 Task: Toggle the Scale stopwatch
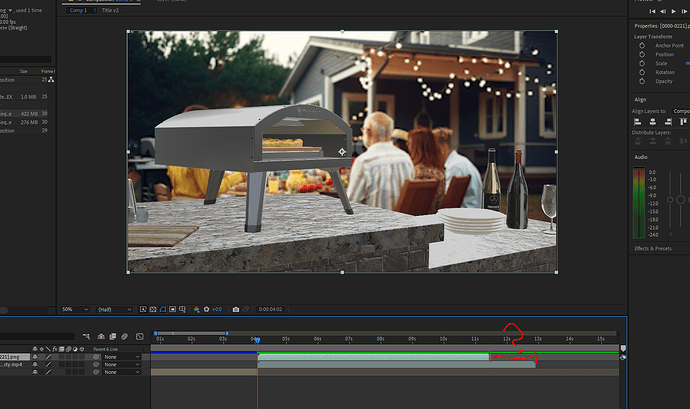click(x=642, y=63)
